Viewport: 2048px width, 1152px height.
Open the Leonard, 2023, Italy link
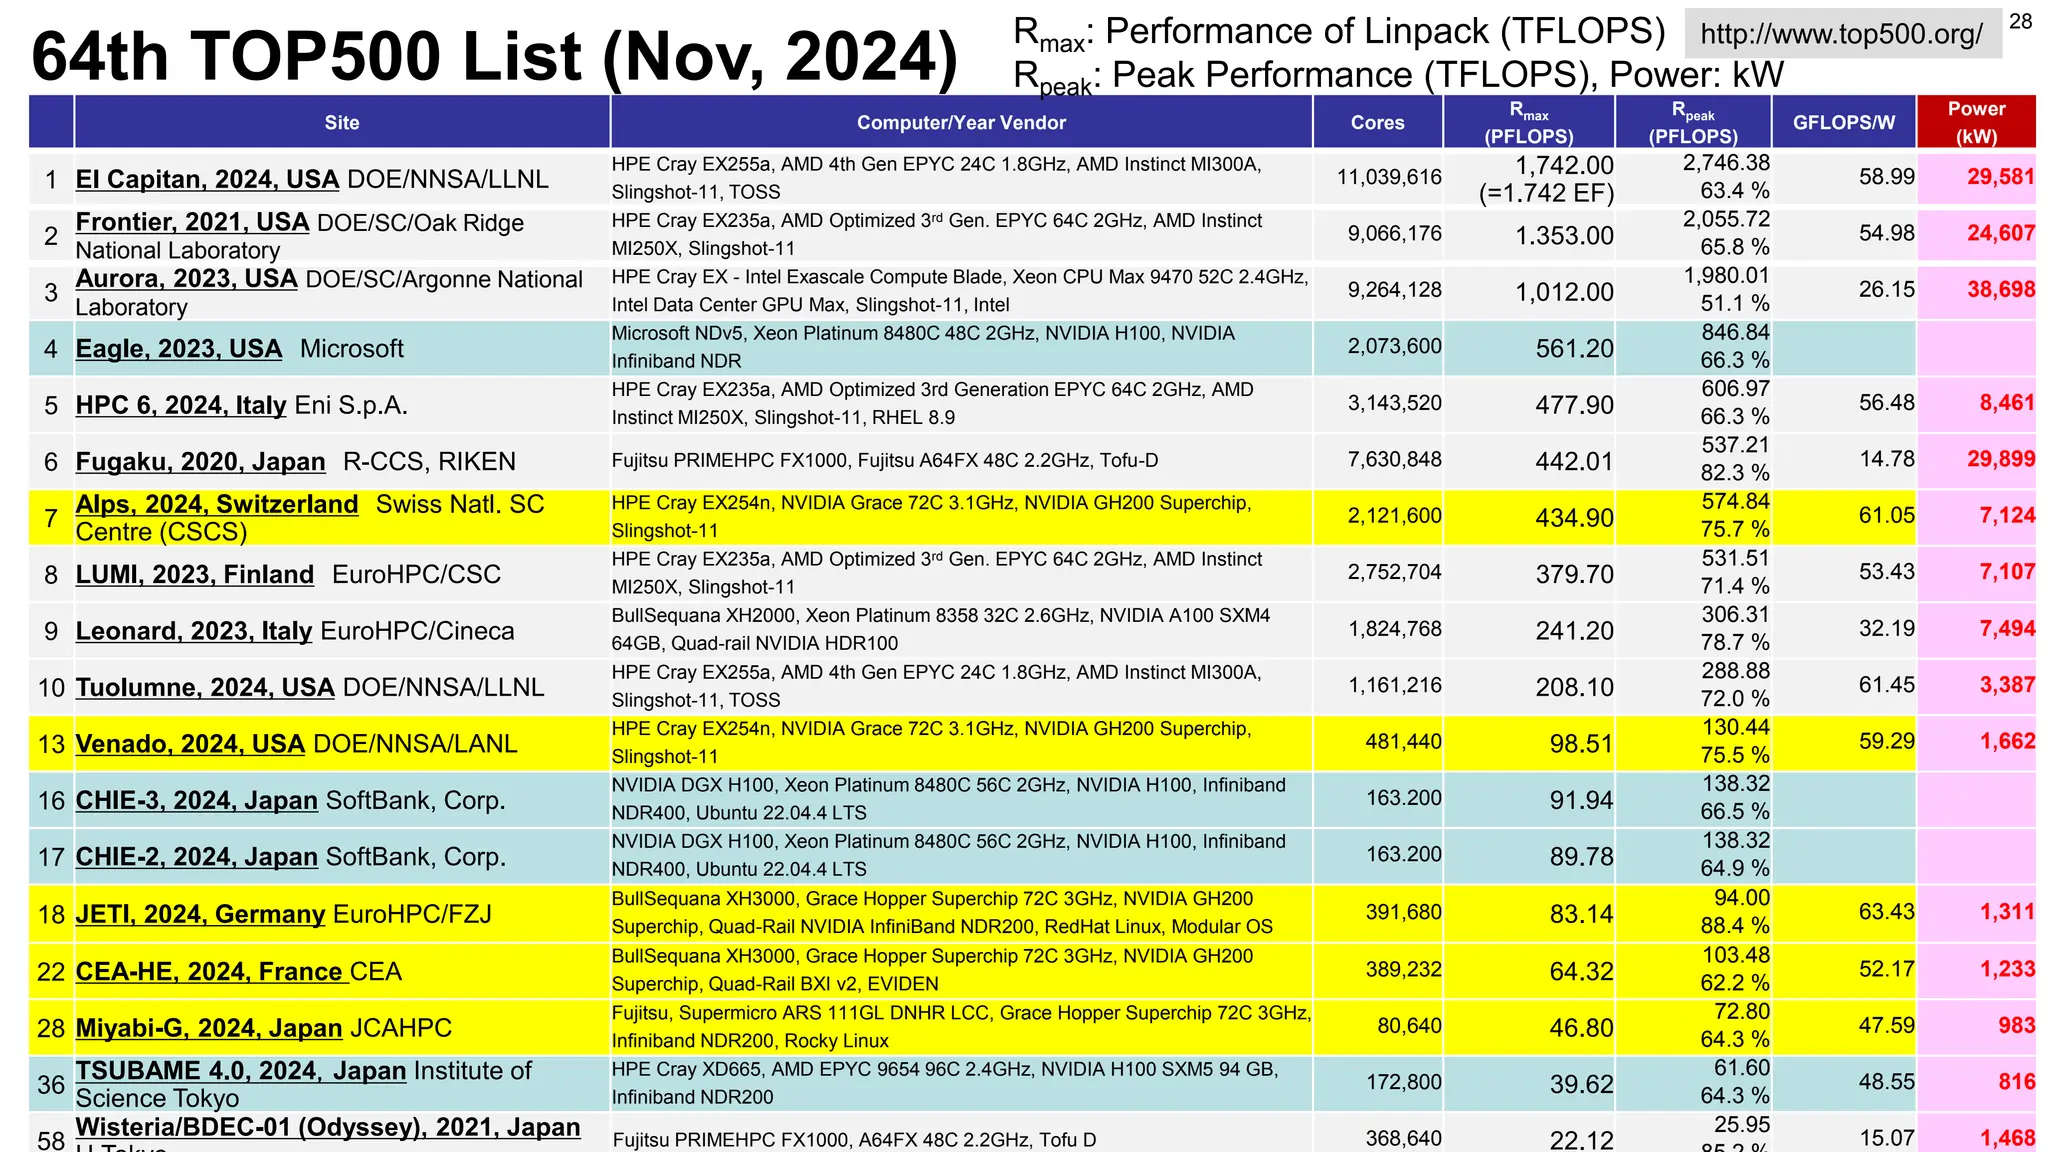click(x=194, y=631)
